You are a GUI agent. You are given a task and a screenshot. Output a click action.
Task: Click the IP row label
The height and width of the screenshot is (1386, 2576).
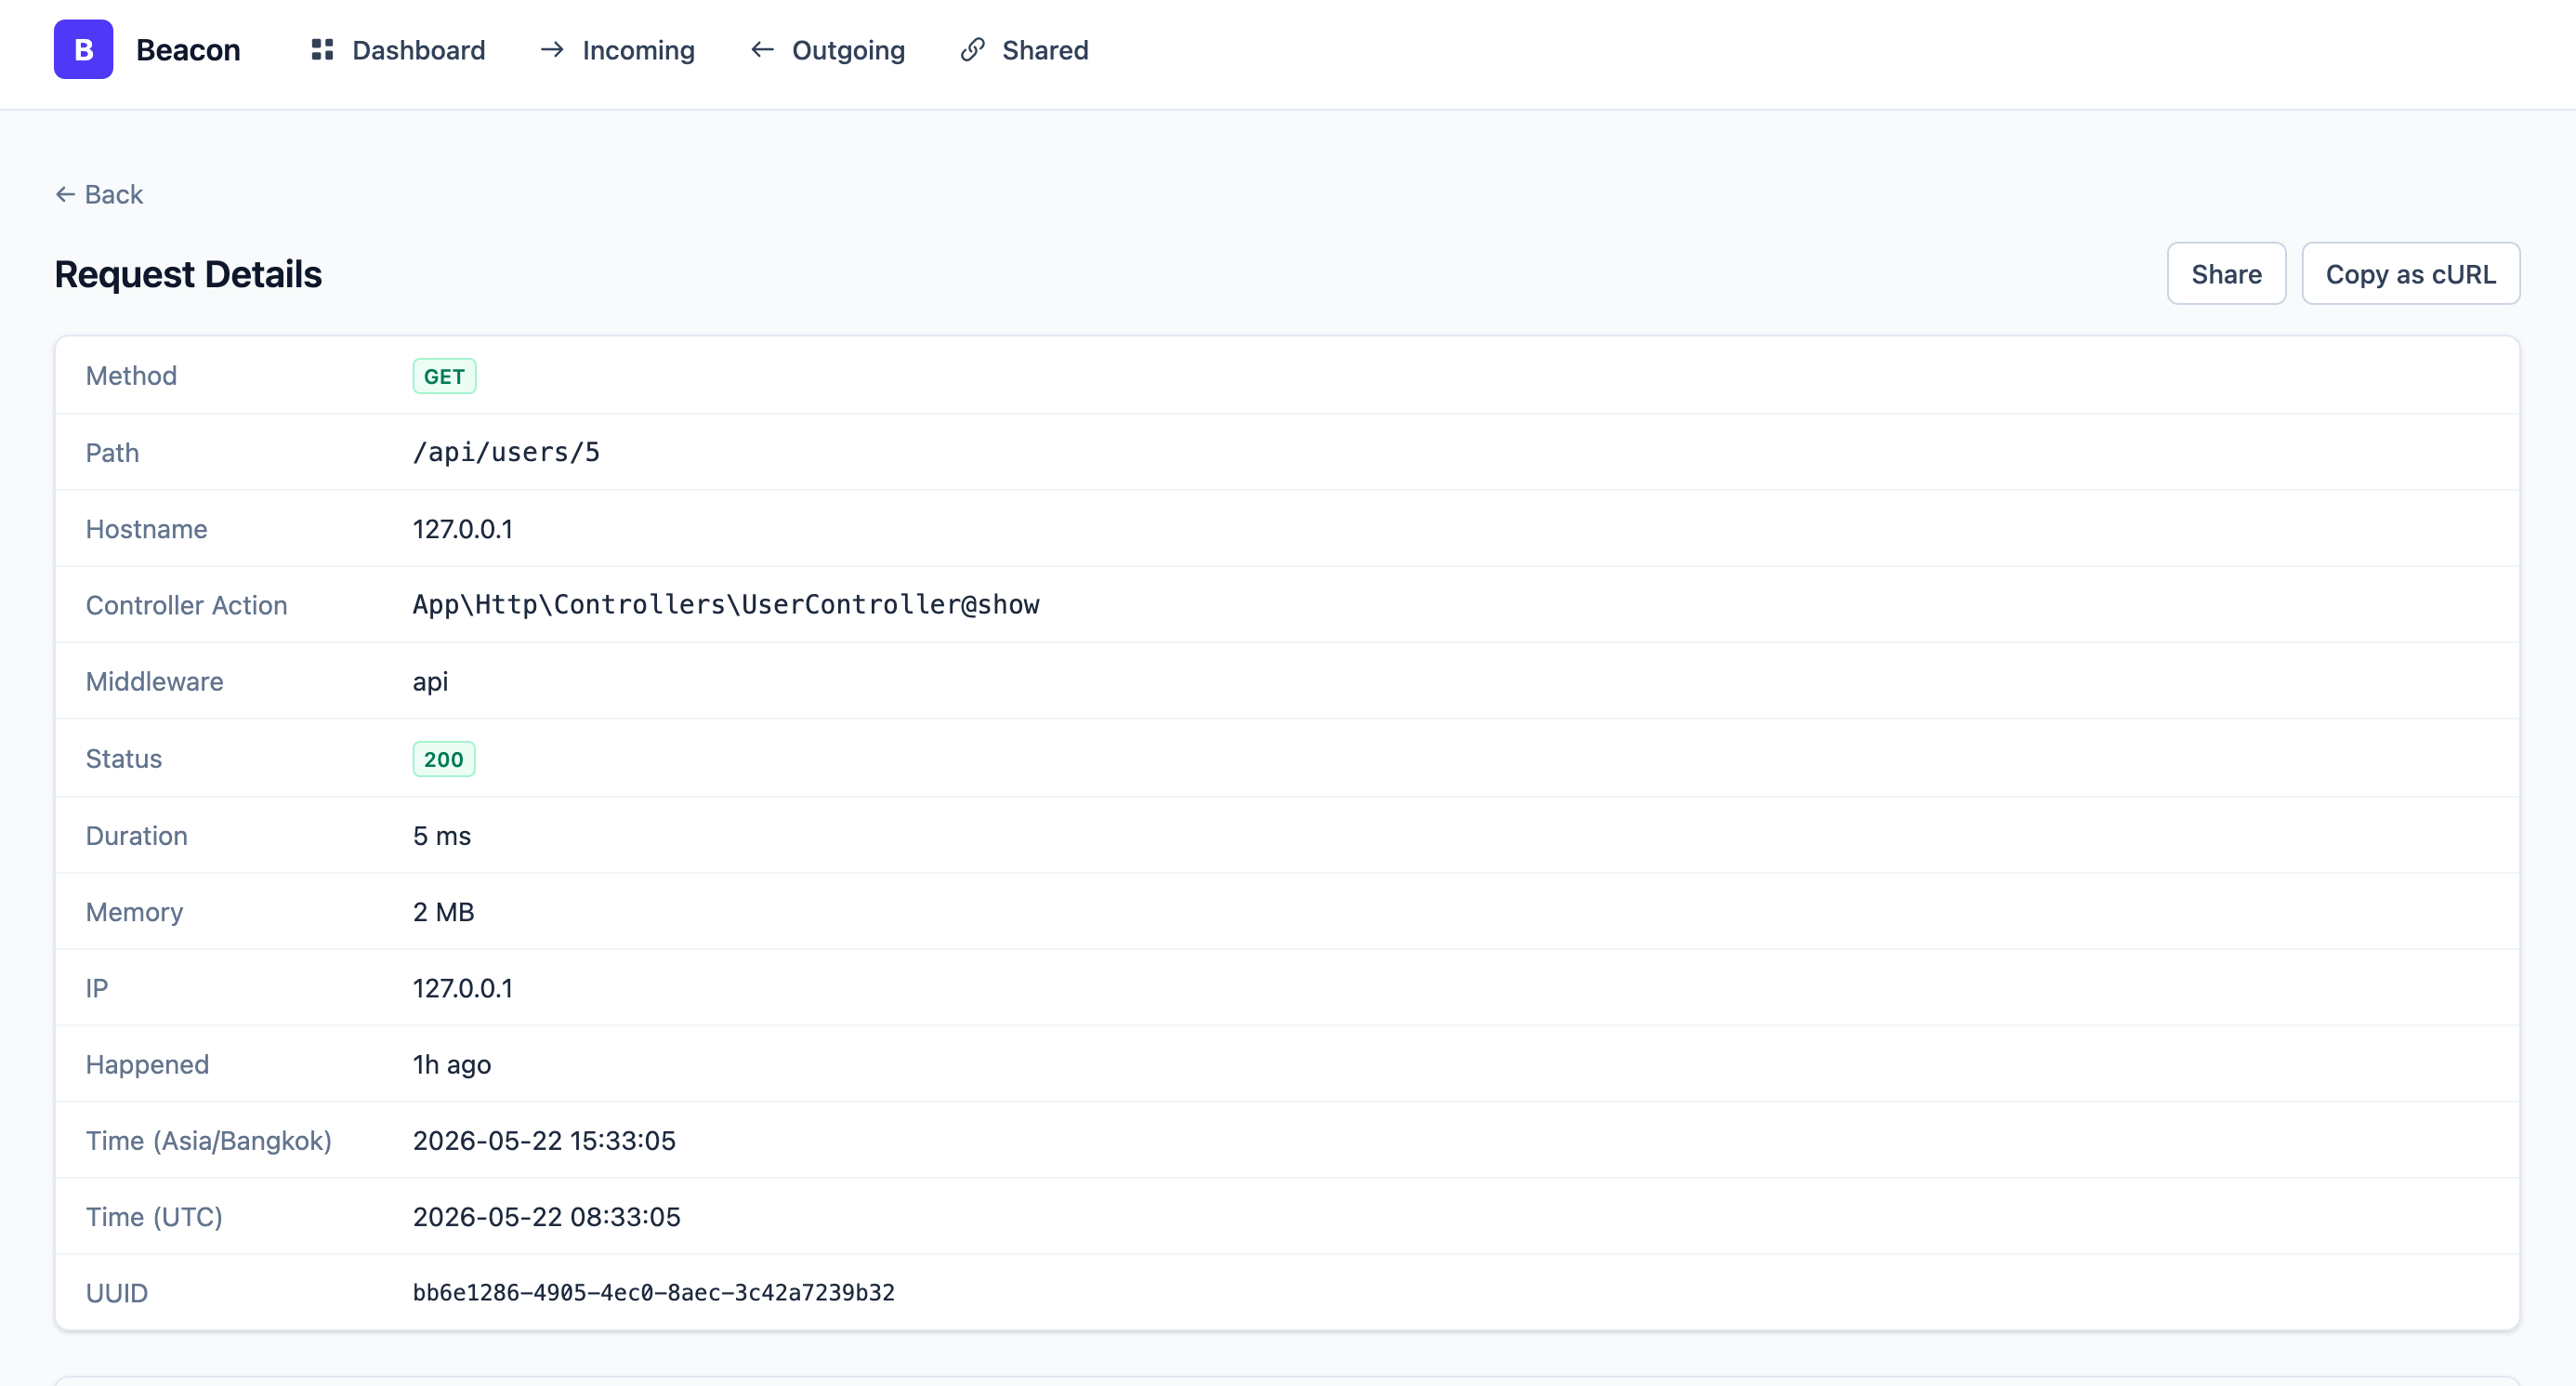click(x=97, y=988)
